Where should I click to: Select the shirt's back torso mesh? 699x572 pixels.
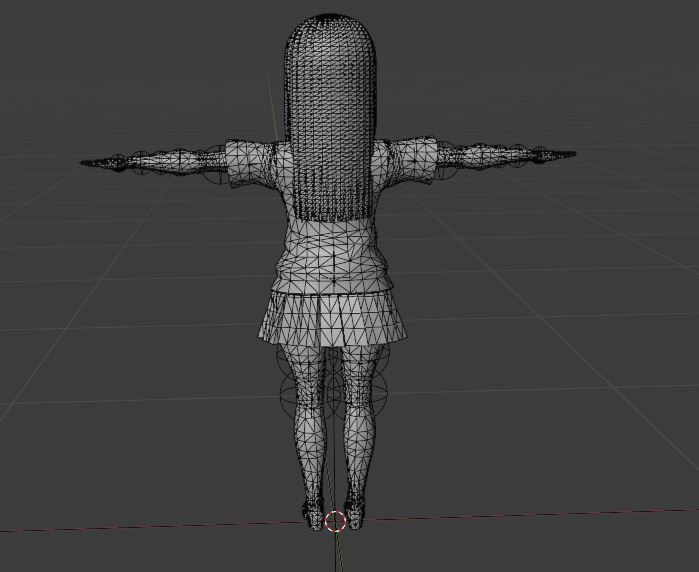334,256
